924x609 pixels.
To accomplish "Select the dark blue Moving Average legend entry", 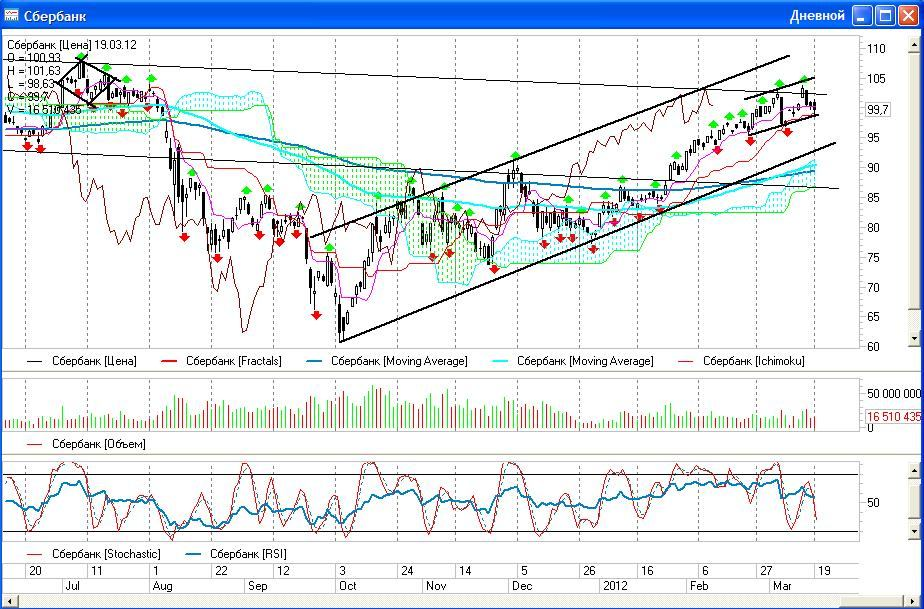I will 387,361.
